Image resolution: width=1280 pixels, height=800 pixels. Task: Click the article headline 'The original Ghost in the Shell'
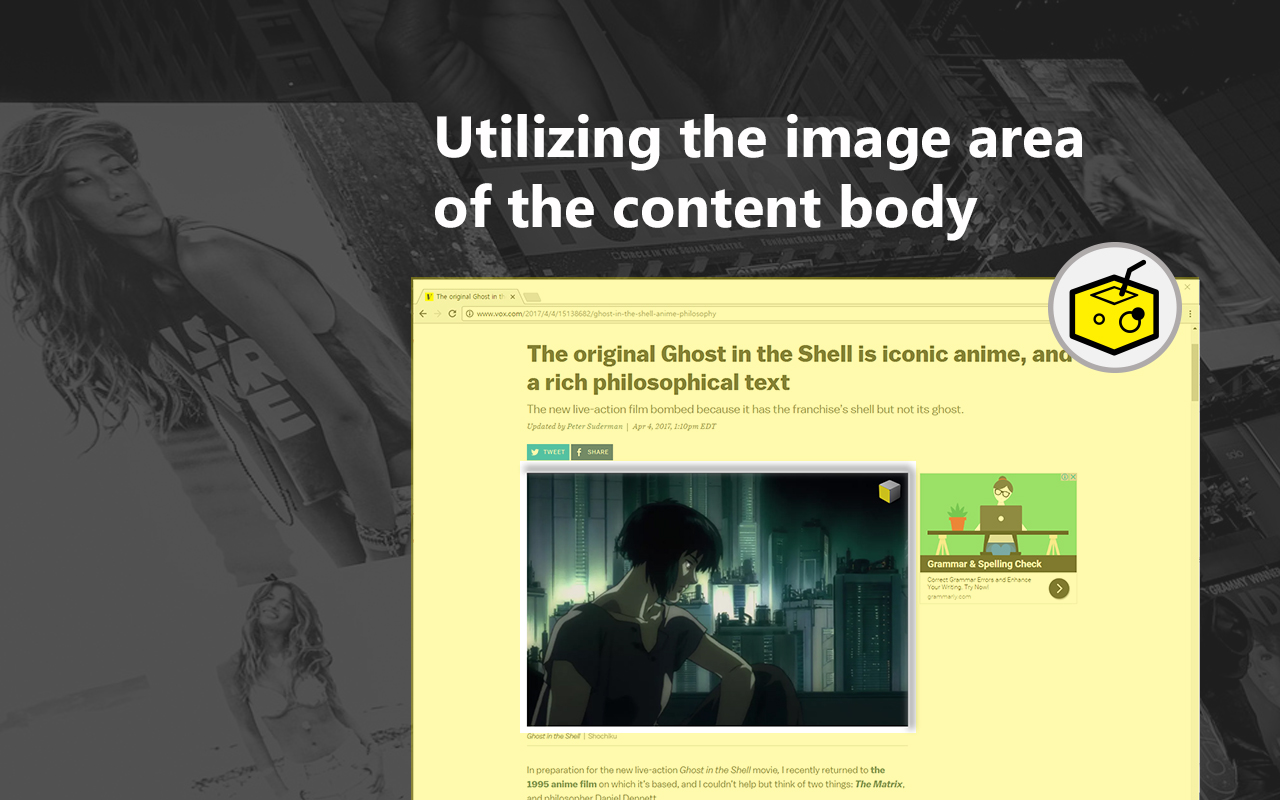tap(799, 368)
